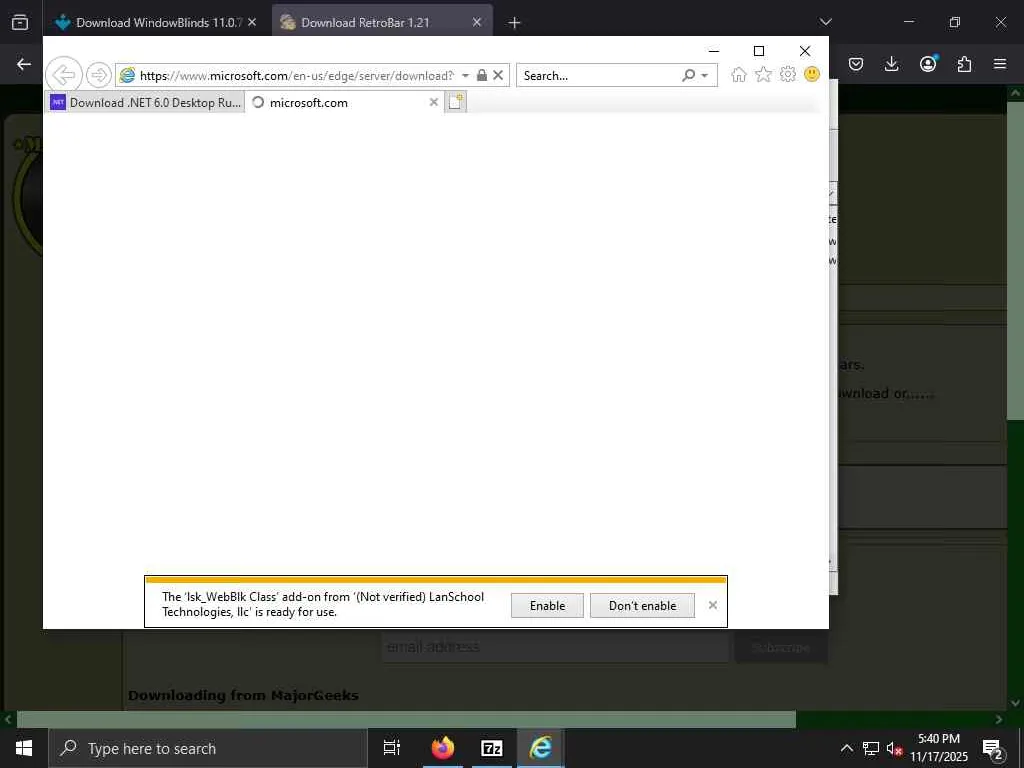Go forward in Internet Explorer
1024x768 pixels.
point(99,75)
